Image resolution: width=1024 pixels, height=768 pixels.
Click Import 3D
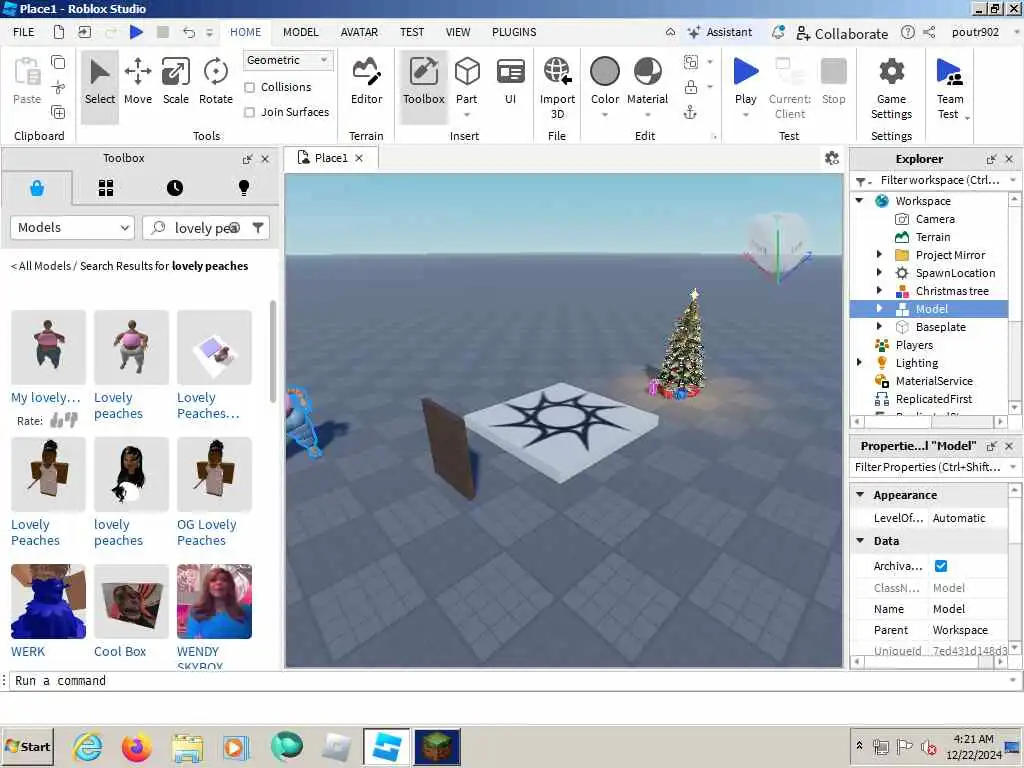(x=557, y=88)
